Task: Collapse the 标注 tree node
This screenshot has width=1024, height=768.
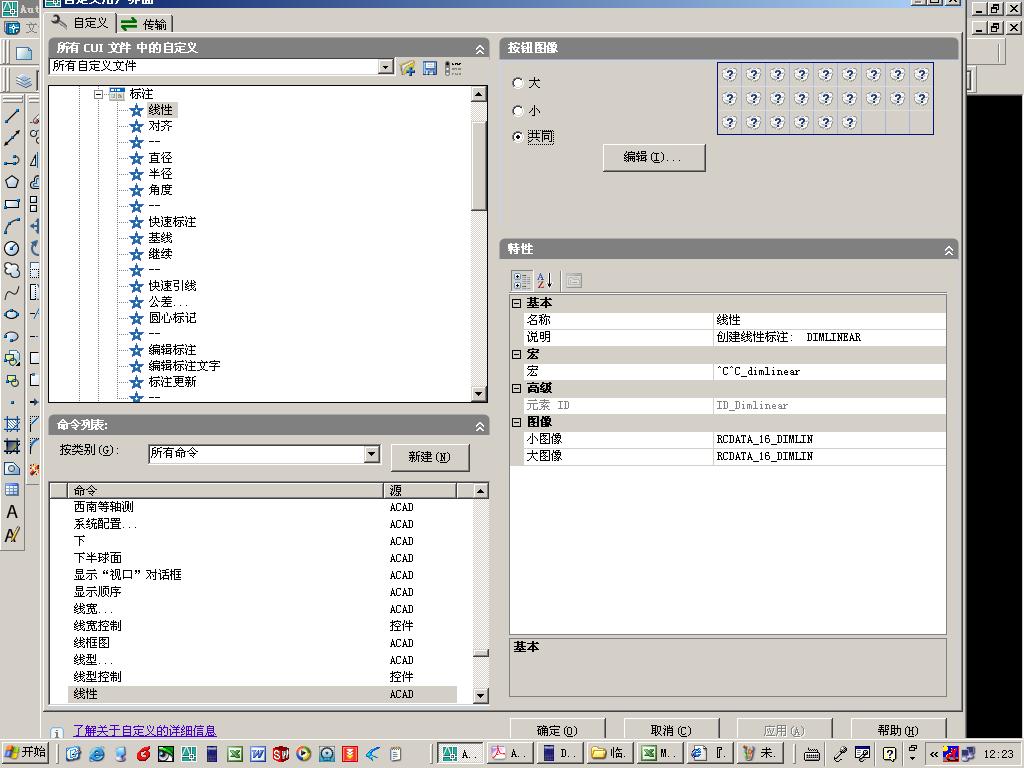Action: click(x=99, y=94)
